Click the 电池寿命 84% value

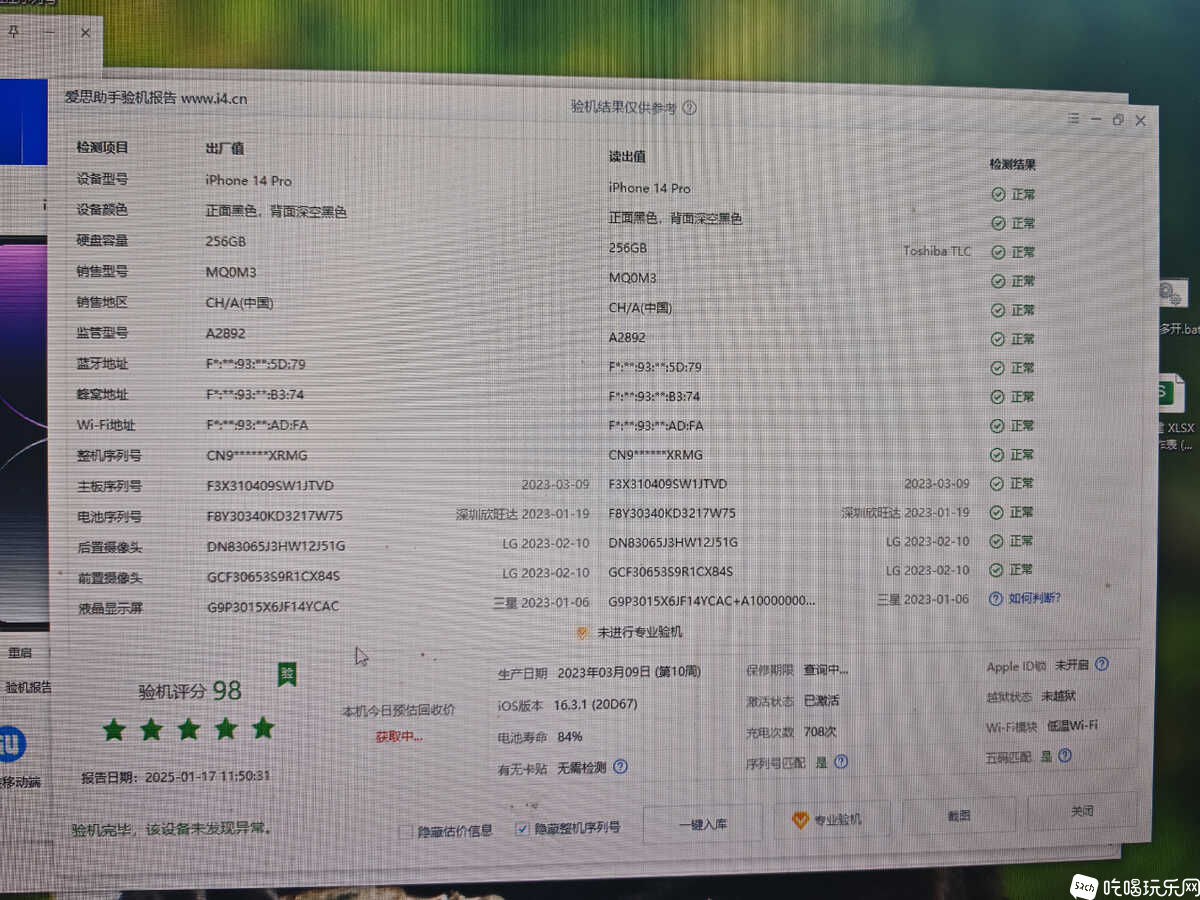tap(570, 737)
